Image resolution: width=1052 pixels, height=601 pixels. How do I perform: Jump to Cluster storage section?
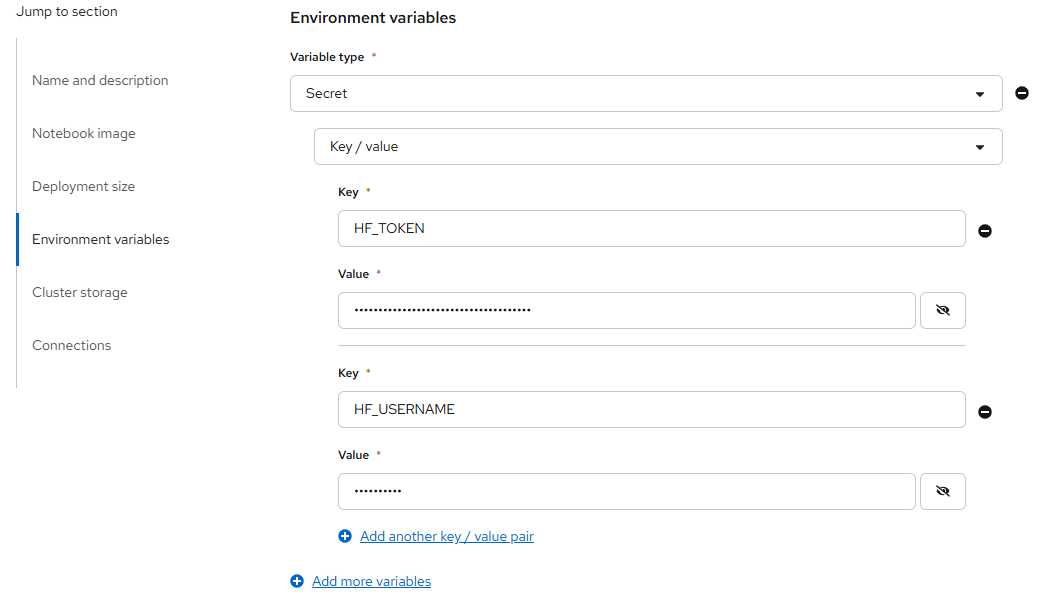tap(80, 292)
